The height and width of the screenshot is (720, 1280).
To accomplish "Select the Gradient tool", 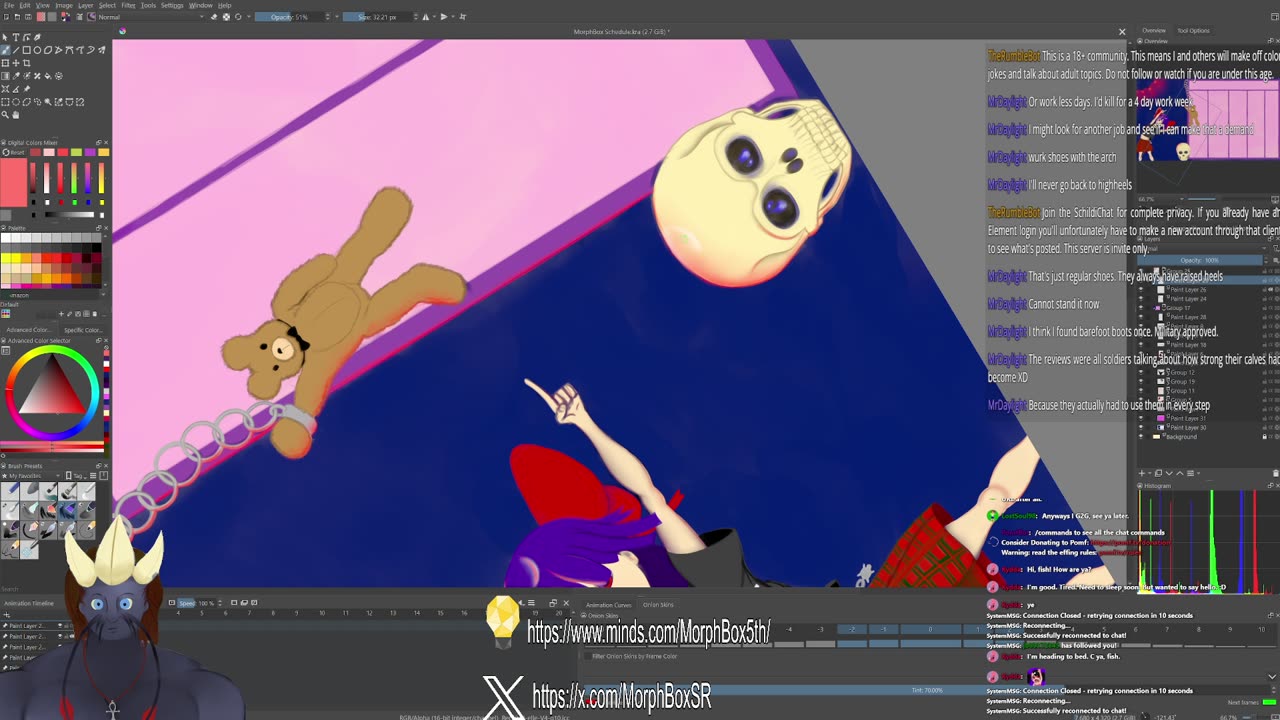I will [x=5, y=76].
